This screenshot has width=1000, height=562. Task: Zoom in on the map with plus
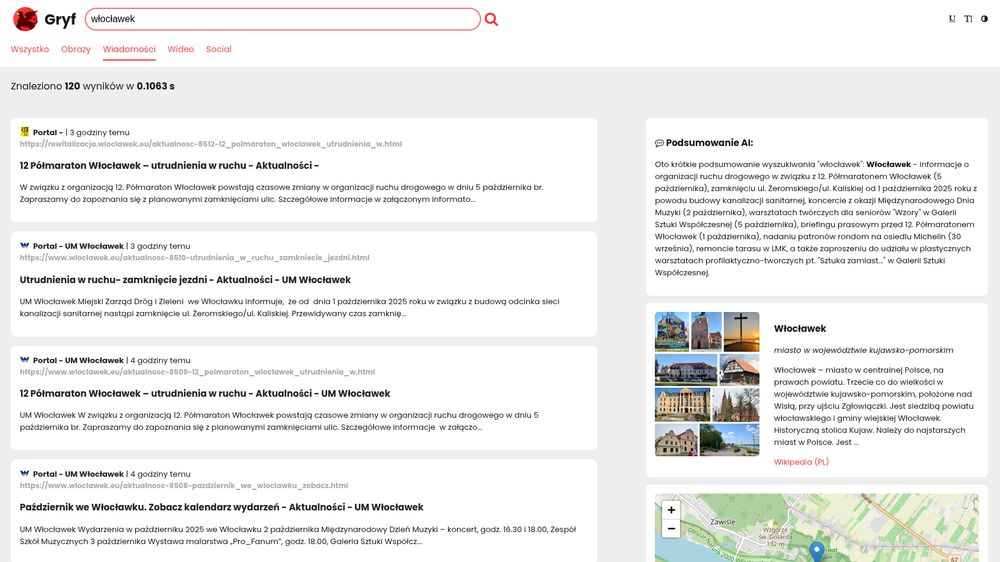[671, 510]
